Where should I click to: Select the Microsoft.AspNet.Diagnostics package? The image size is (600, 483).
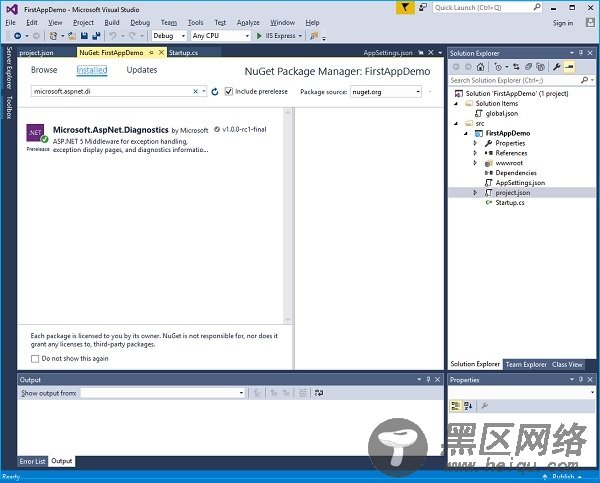(x=152, y=139)
